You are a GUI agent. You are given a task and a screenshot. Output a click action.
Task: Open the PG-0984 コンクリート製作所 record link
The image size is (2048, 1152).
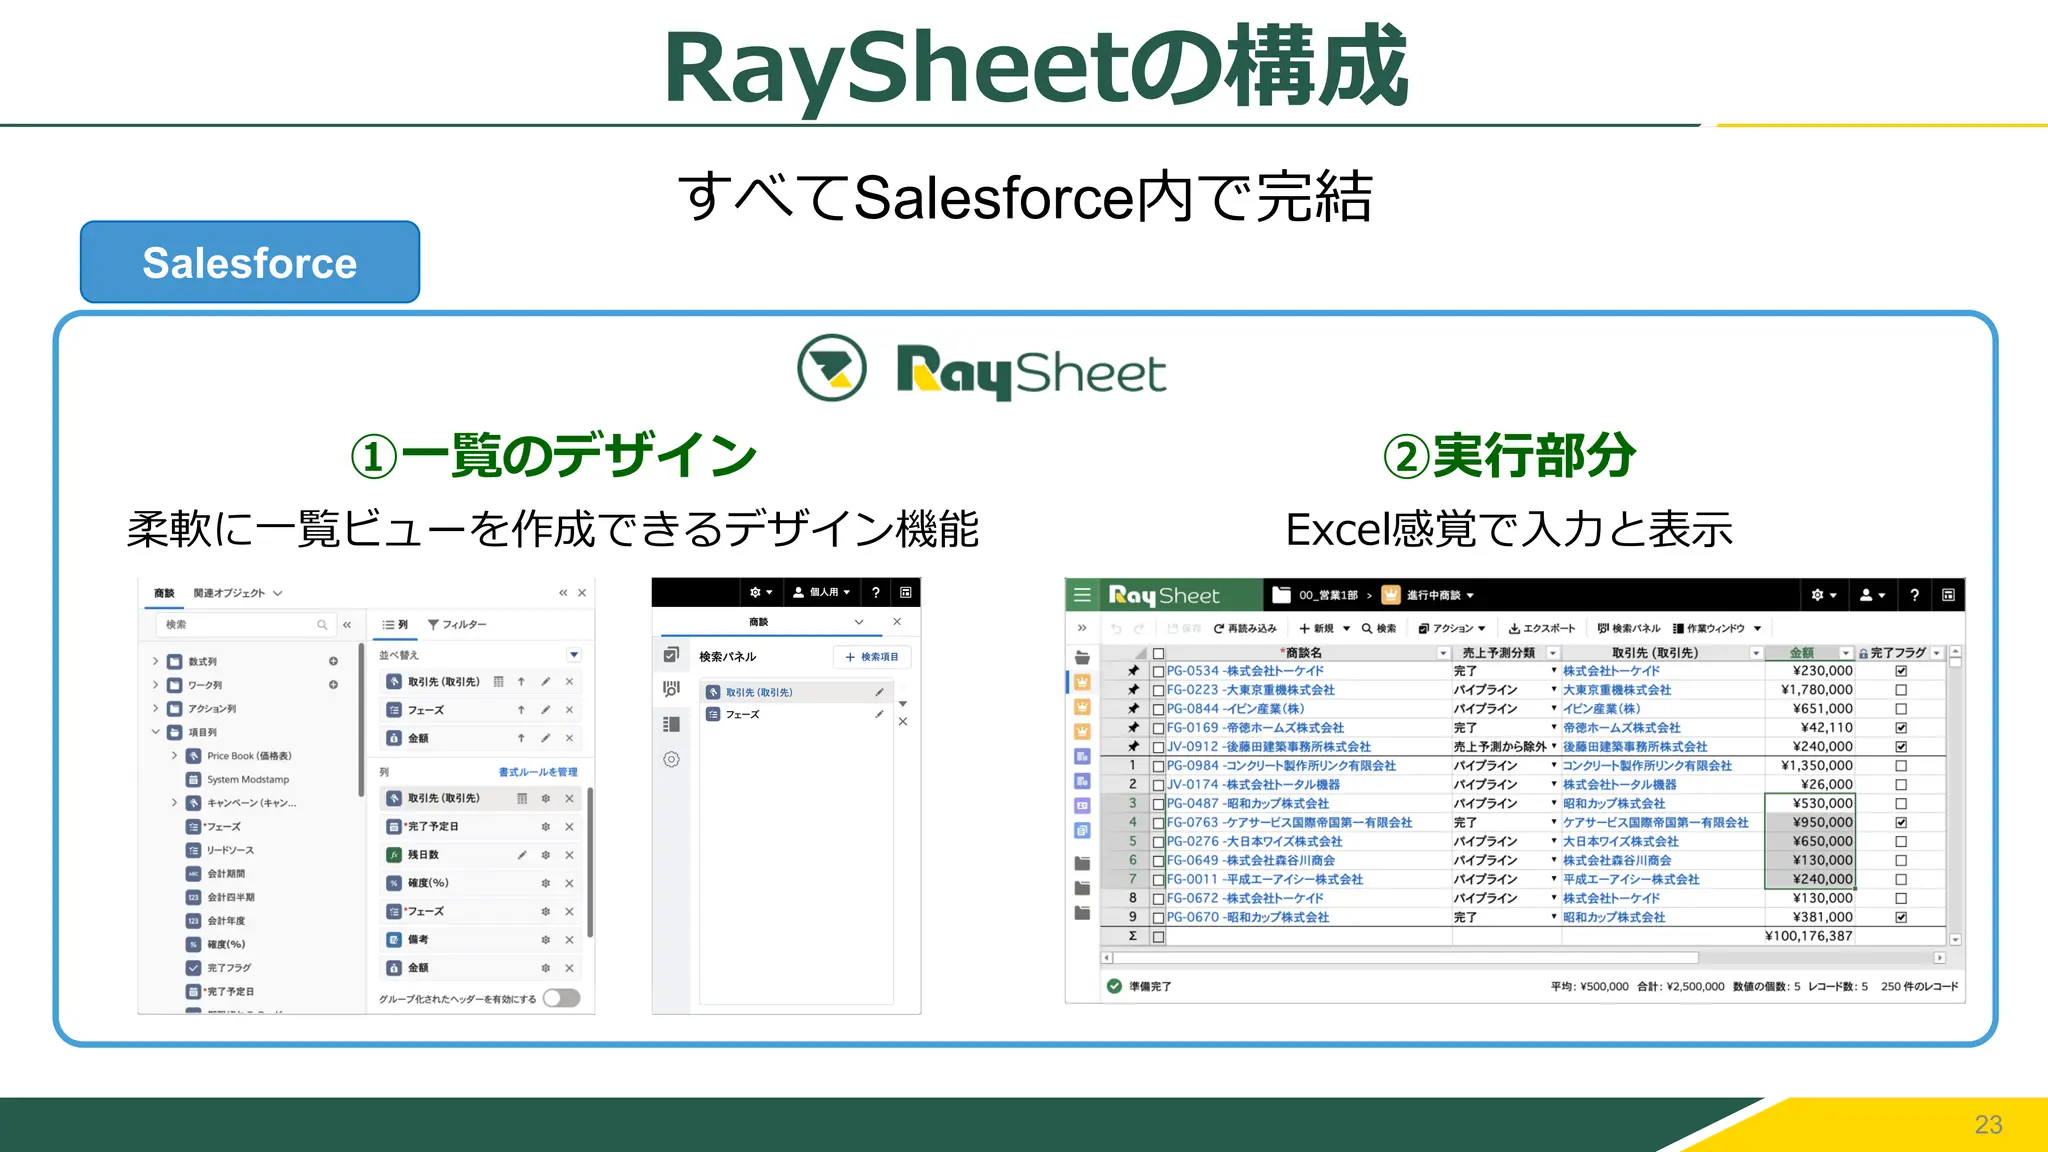(x=1281, y=766)
